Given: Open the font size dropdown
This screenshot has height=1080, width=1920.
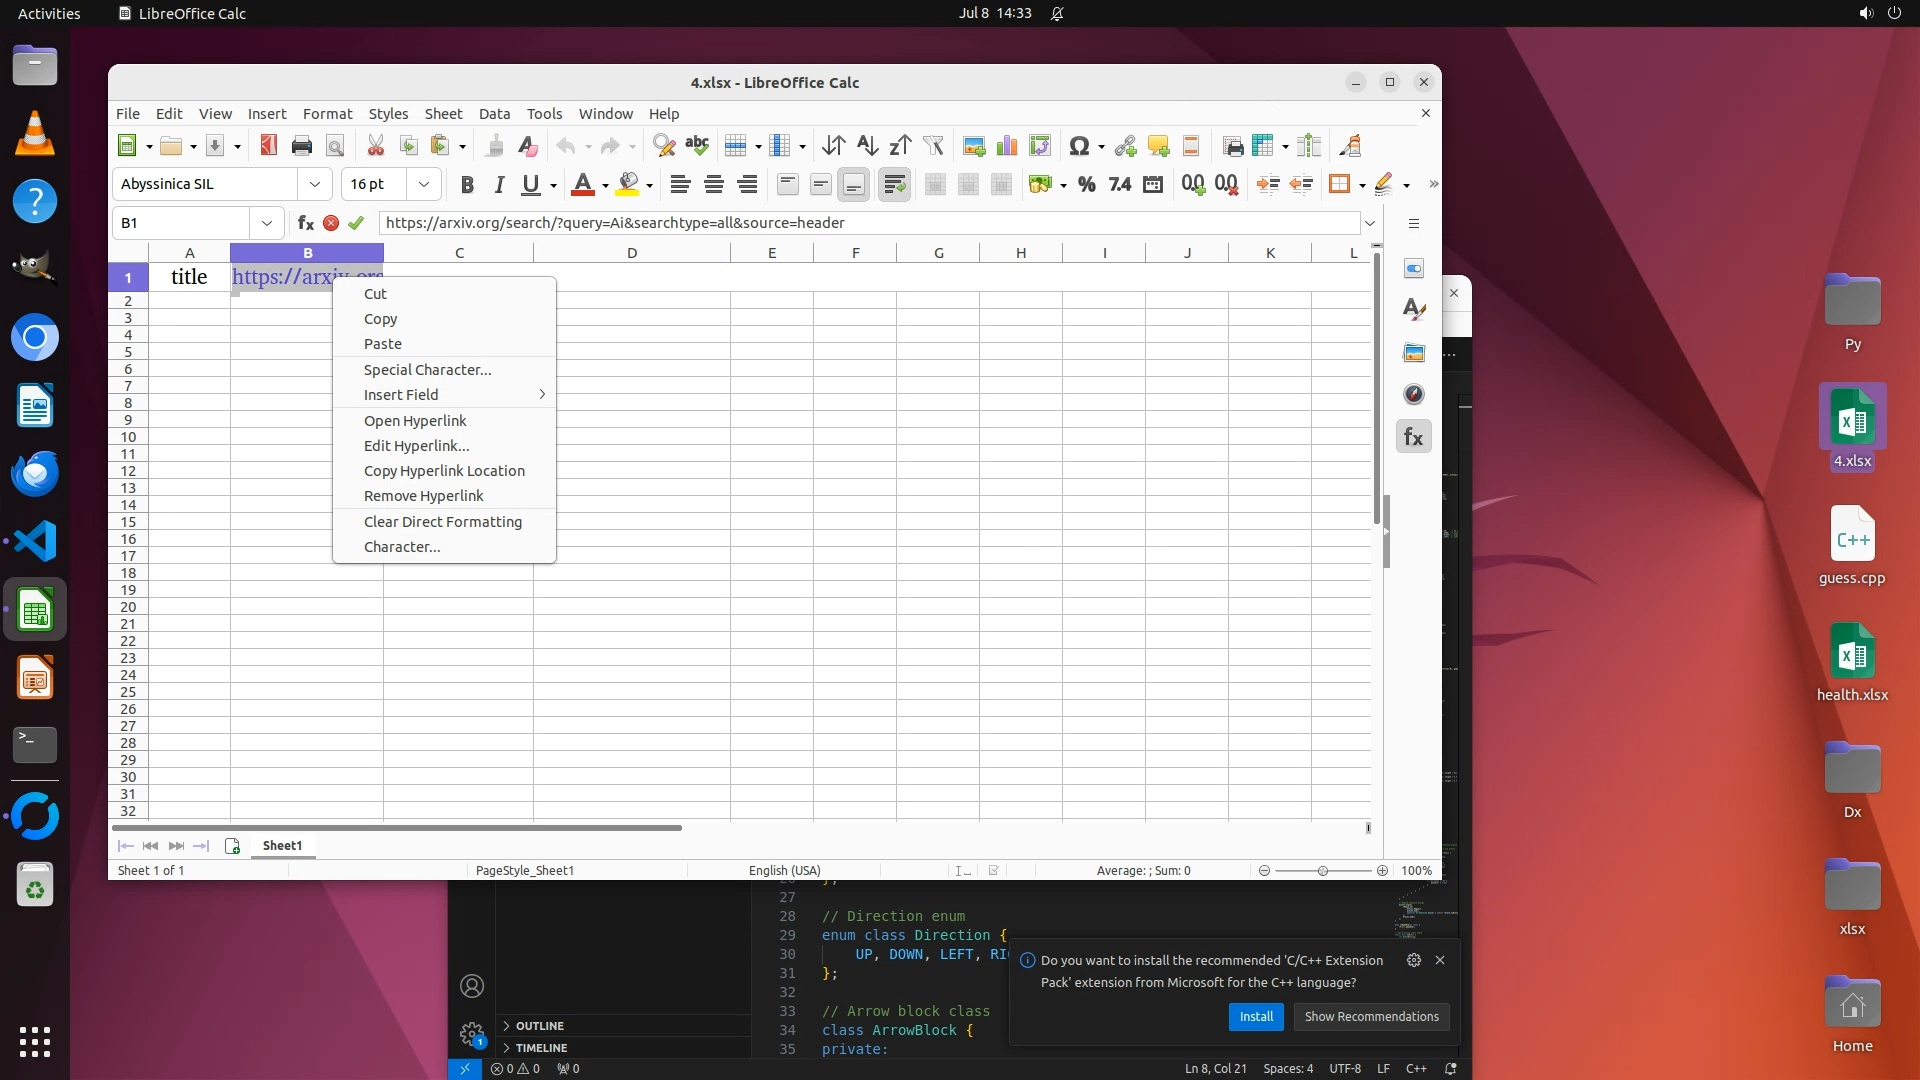Looking at the screenshot, I should (x=424, y=184).
